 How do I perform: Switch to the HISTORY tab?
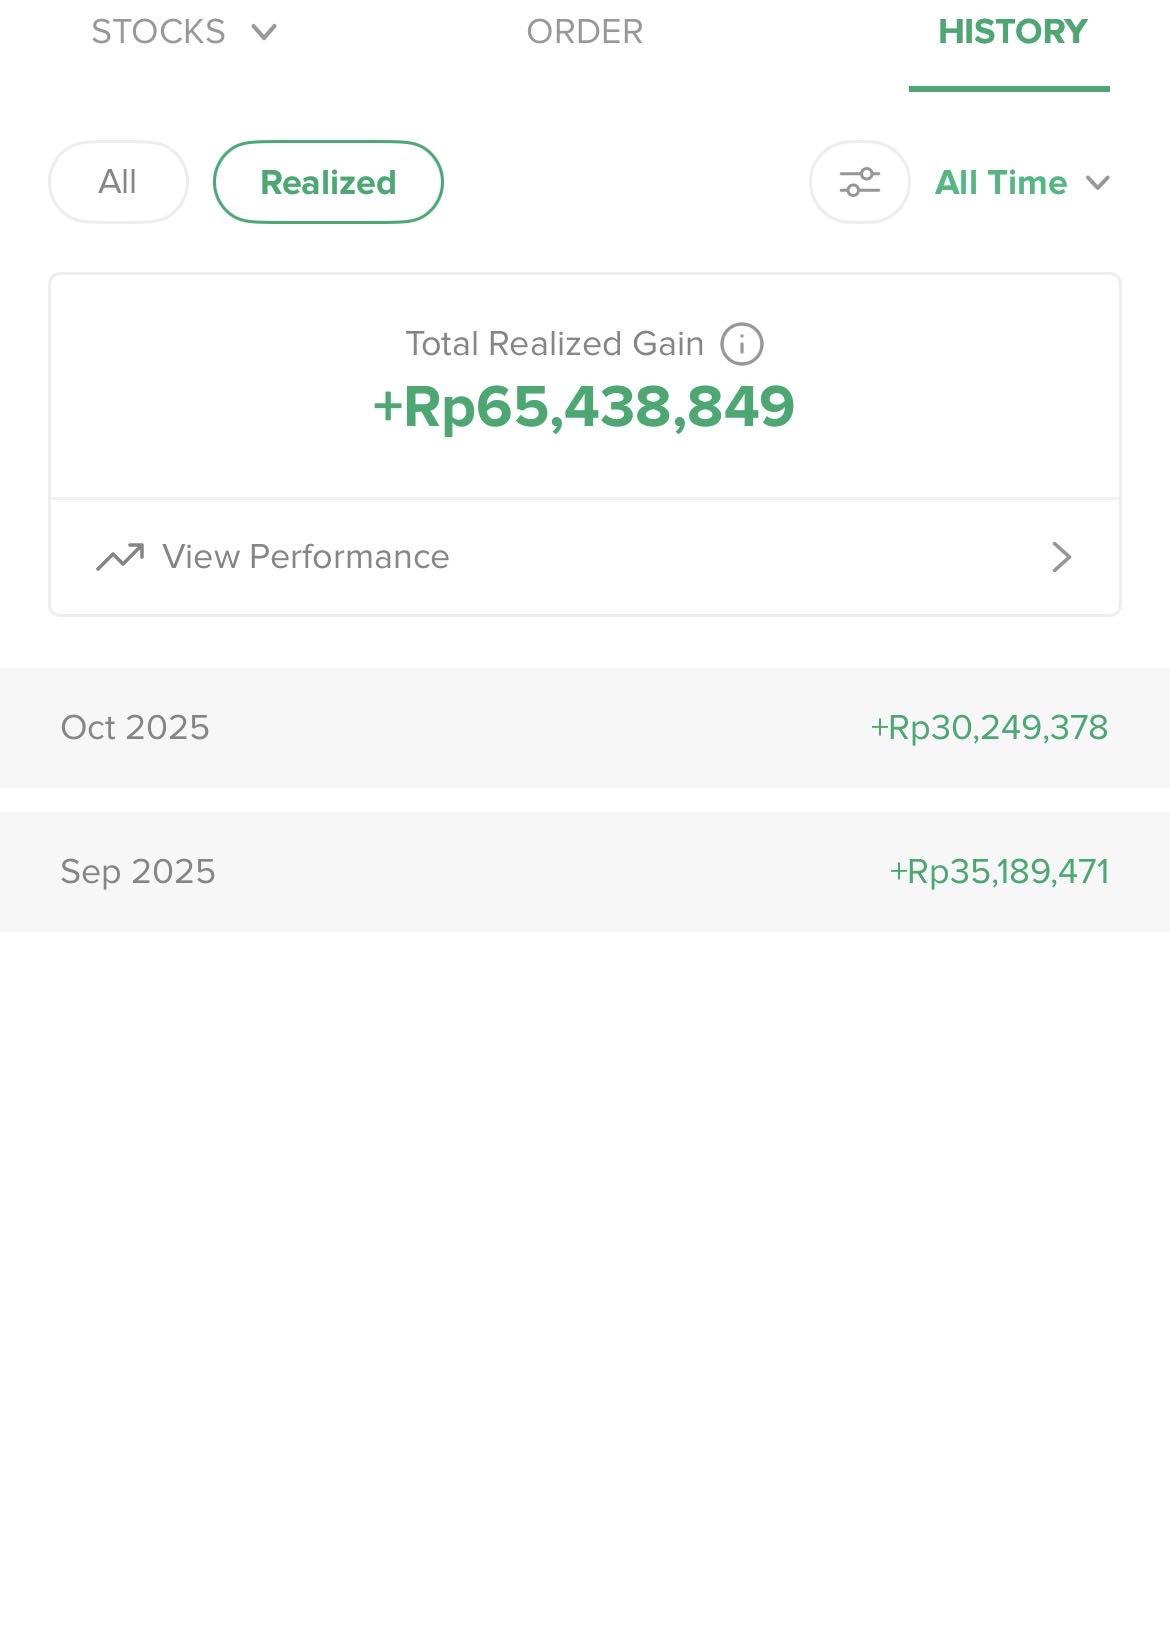tap(1011, 32)
